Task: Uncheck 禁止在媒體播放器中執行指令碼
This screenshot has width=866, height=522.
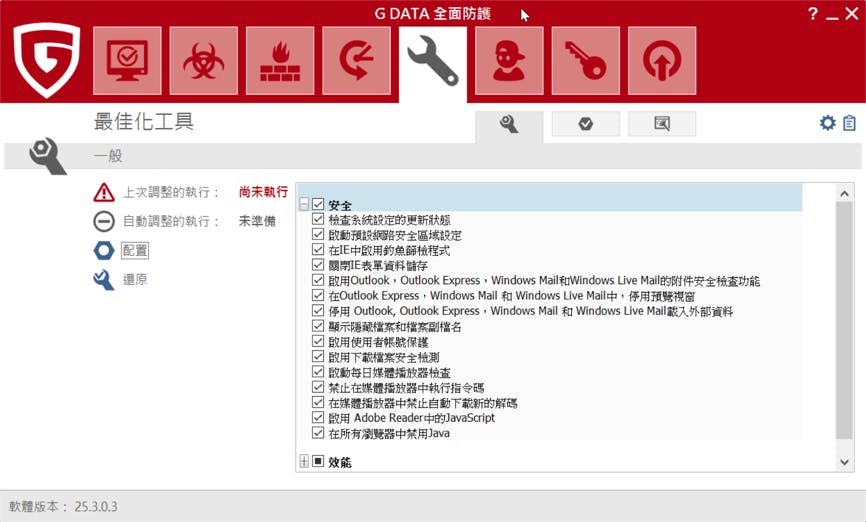Action: tap(318, 387)
